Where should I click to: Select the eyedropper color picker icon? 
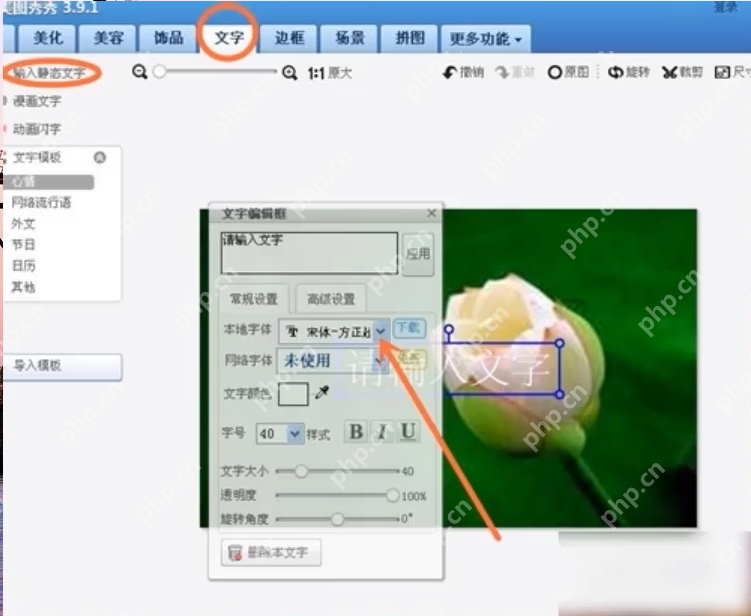pos(321,393)
